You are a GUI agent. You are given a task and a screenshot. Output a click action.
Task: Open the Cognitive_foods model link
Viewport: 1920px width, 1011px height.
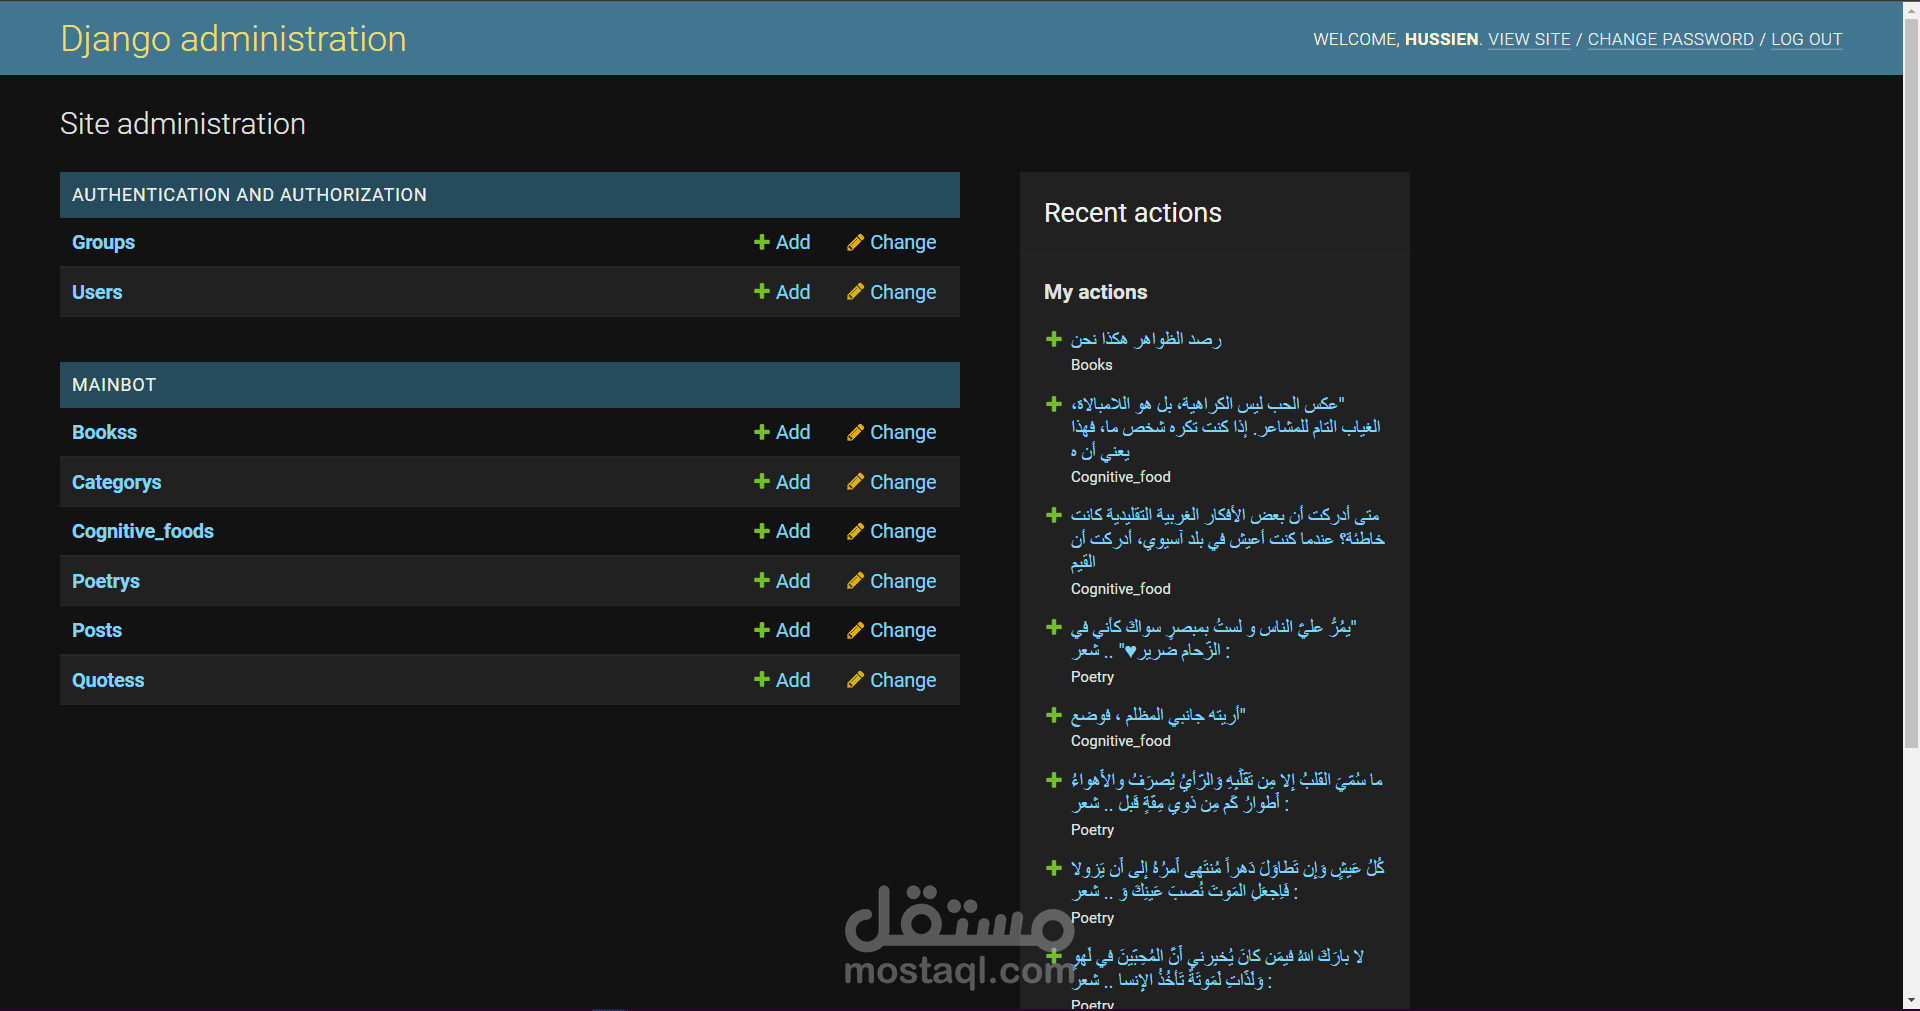point(143,531)
